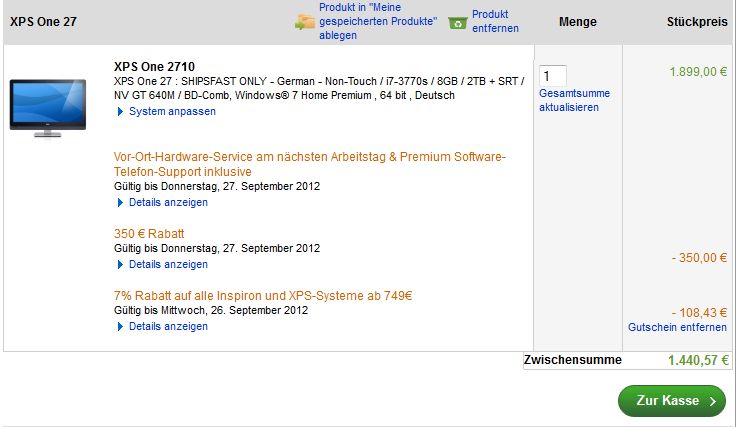Focus the Menge quantity input field
738x427 pixels.
pos(553,75)
